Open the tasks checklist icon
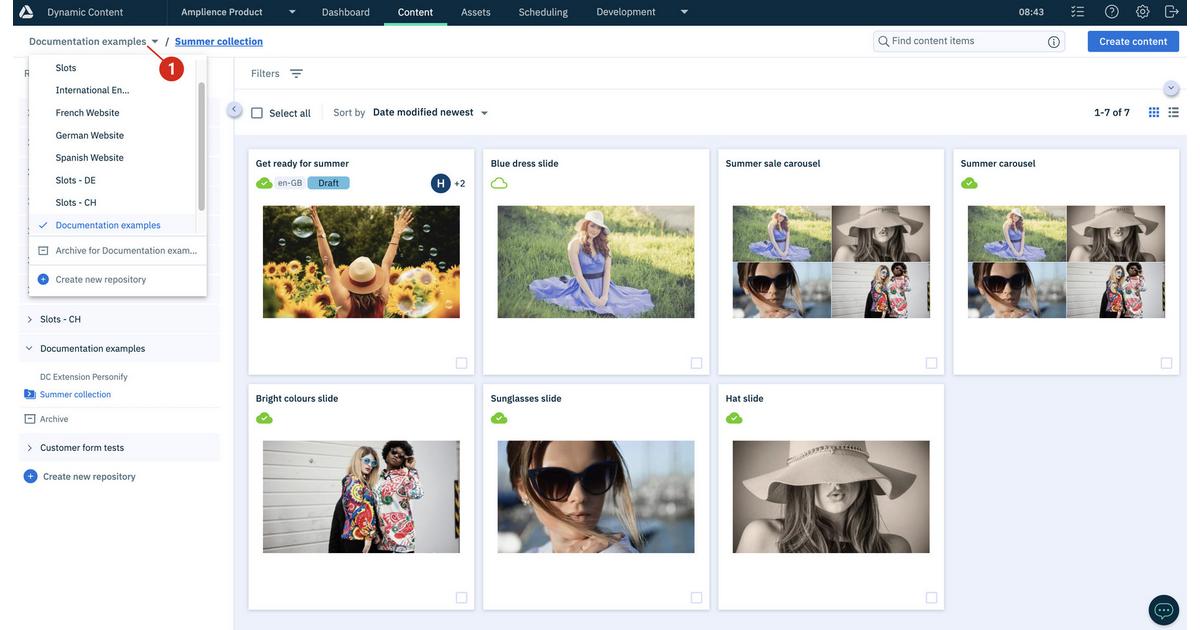The width and height of the screenshot is (1200, 630). tap(1077, 12)
